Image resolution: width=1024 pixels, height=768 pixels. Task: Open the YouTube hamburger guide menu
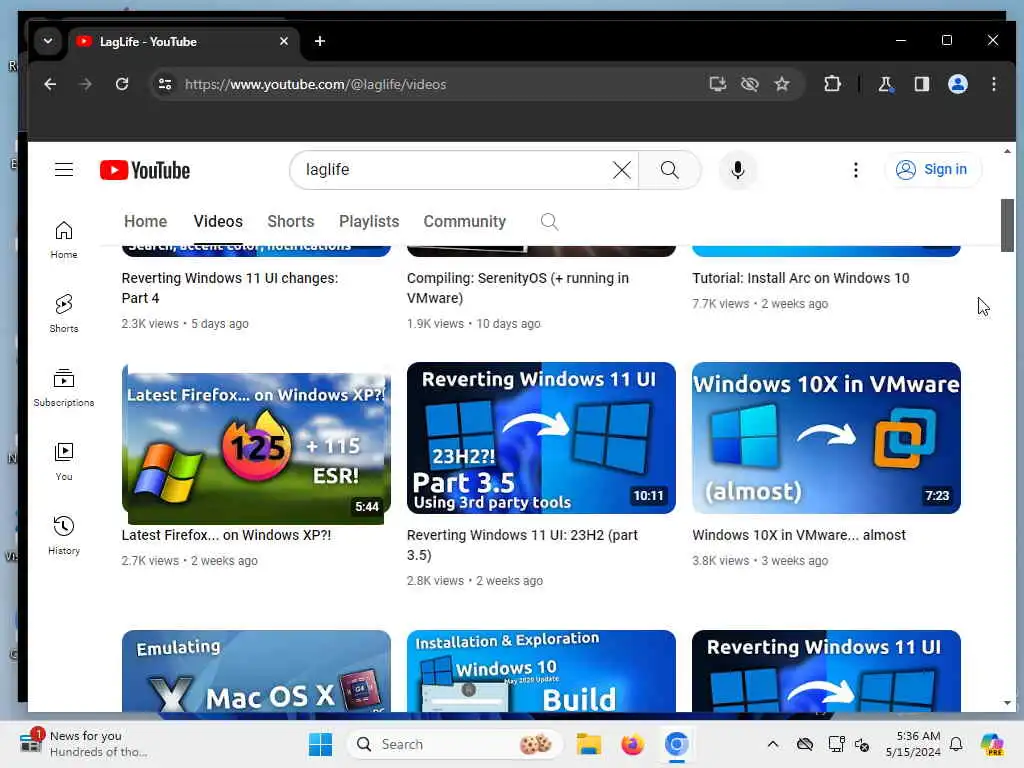pyautogui.click(x=63, y=170)
